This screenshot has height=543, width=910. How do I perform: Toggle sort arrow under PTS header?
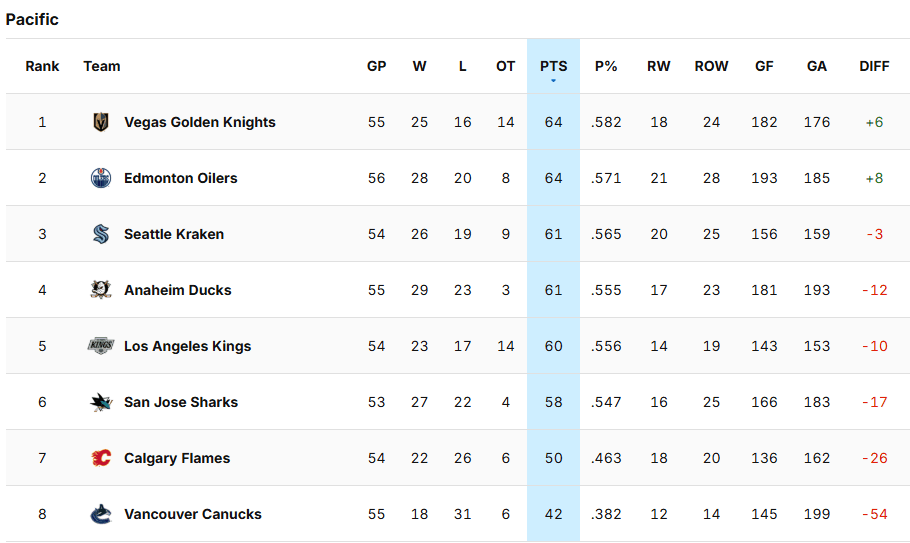(553, 80)
